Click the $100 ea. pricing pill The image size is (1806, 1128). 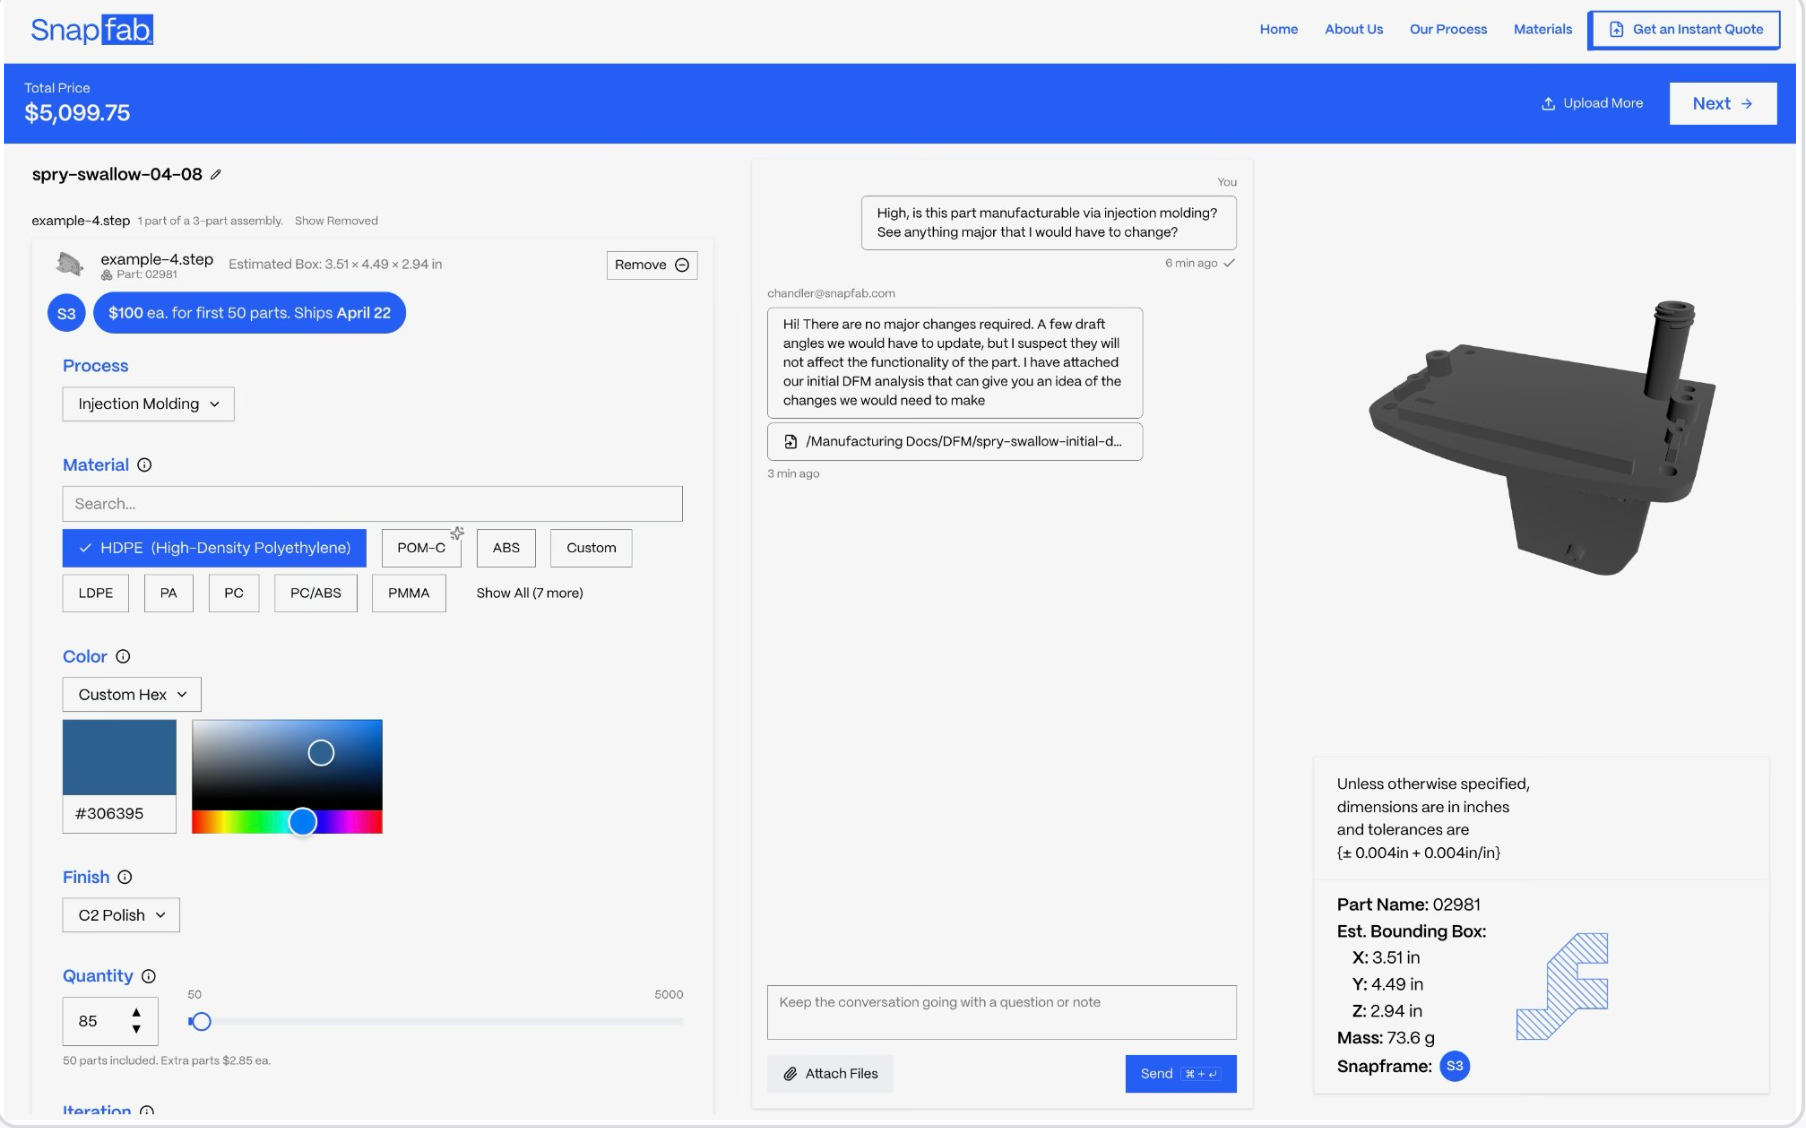[250, 313]
